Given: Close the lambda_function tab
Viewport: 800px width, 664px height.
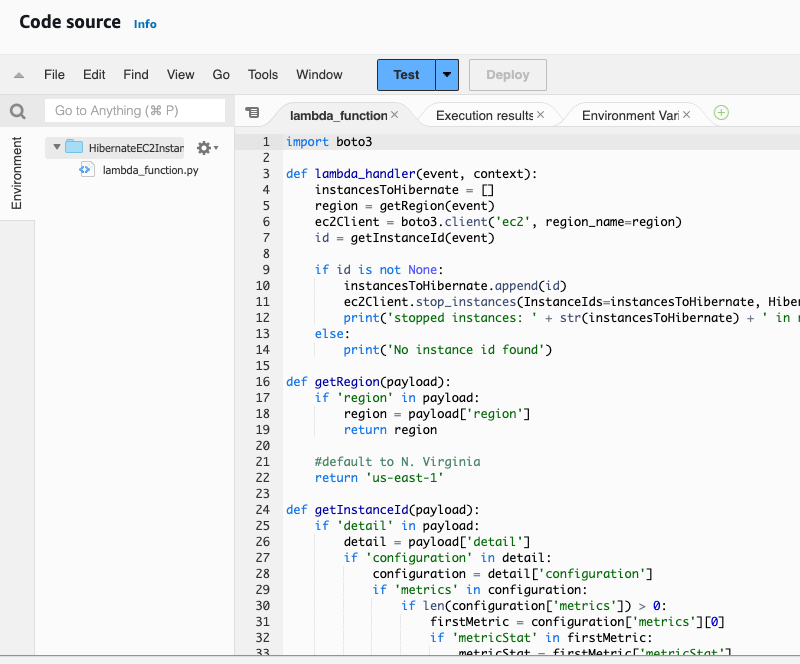Looking at the screenshot, I should coord(394,115).
